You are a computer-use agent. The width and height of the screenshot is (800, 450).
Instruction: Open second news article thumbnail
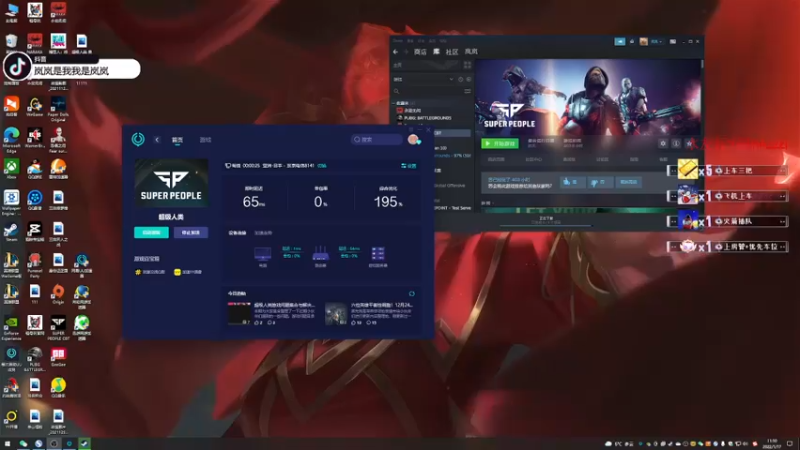click(x=336, y=313)
